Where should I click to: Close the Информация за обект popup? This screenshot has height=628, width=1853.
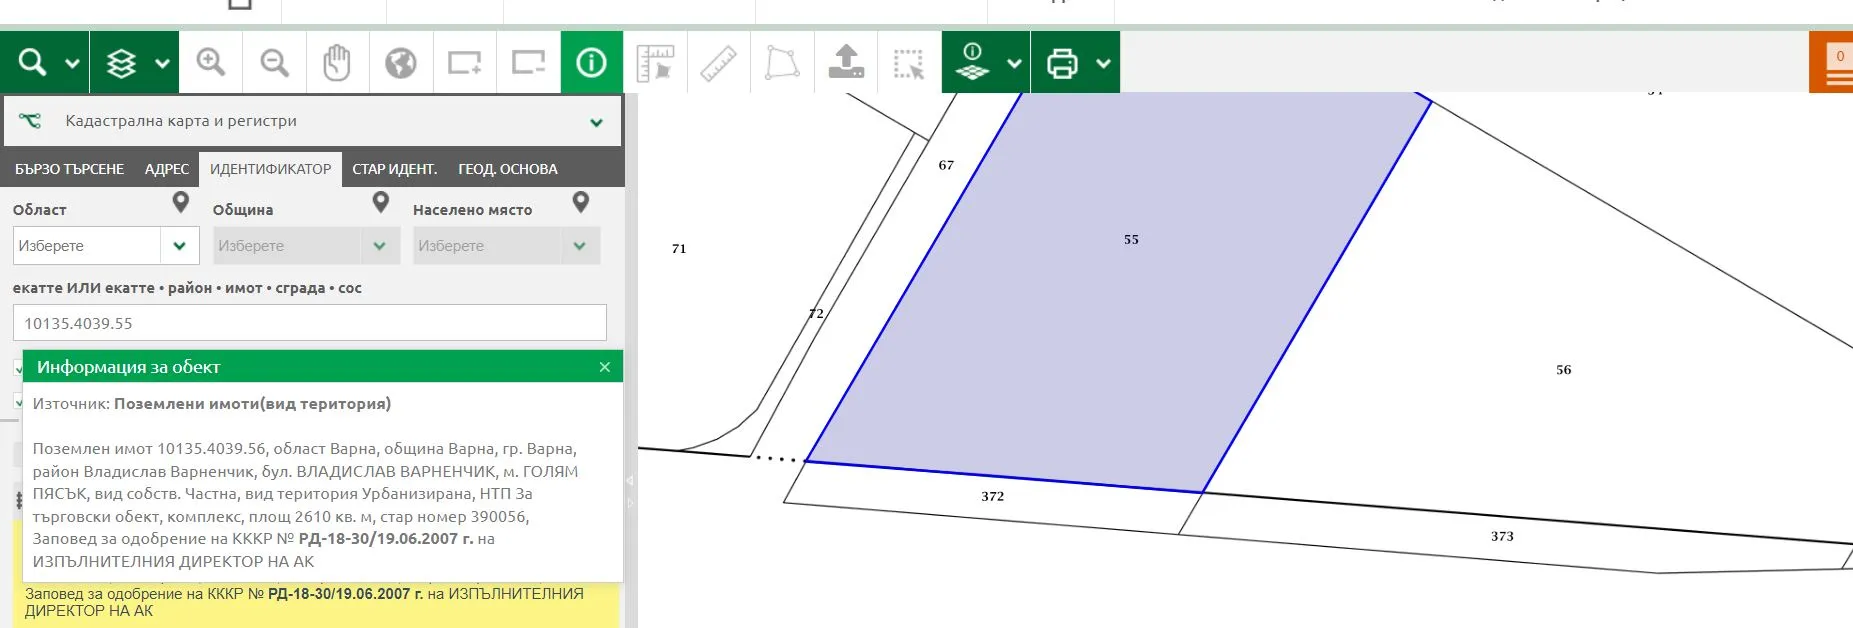click(604, 367)
